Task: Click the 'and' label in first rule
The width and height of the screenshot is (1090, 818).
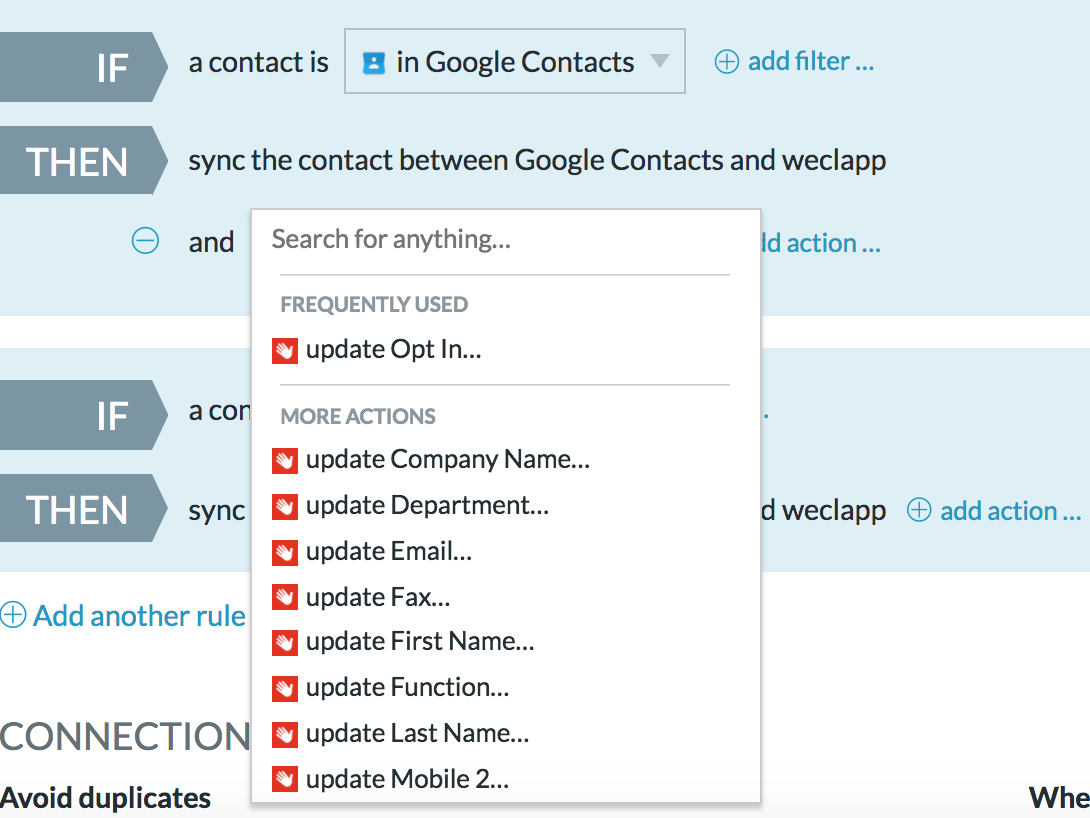Action: (211, 243)
